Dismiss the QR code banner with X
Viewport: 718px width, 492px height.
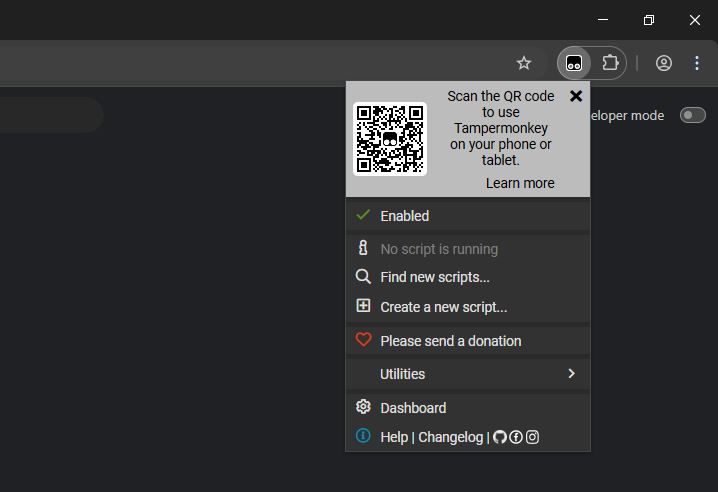click(576, 96)
